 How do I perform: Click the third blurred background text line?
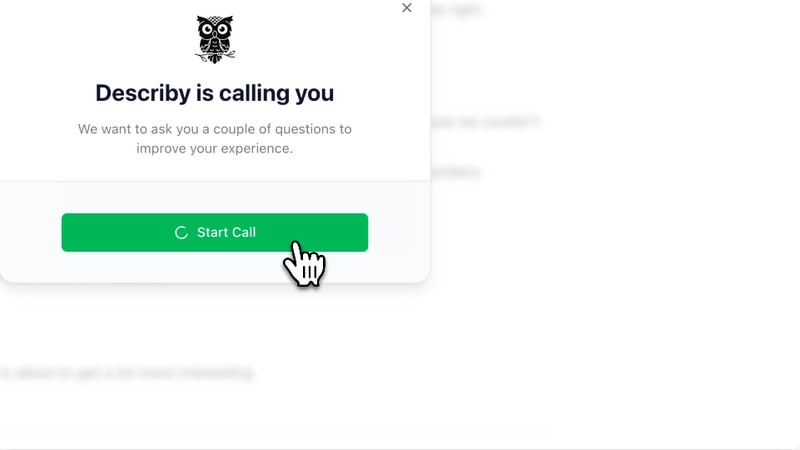(456, 171)
